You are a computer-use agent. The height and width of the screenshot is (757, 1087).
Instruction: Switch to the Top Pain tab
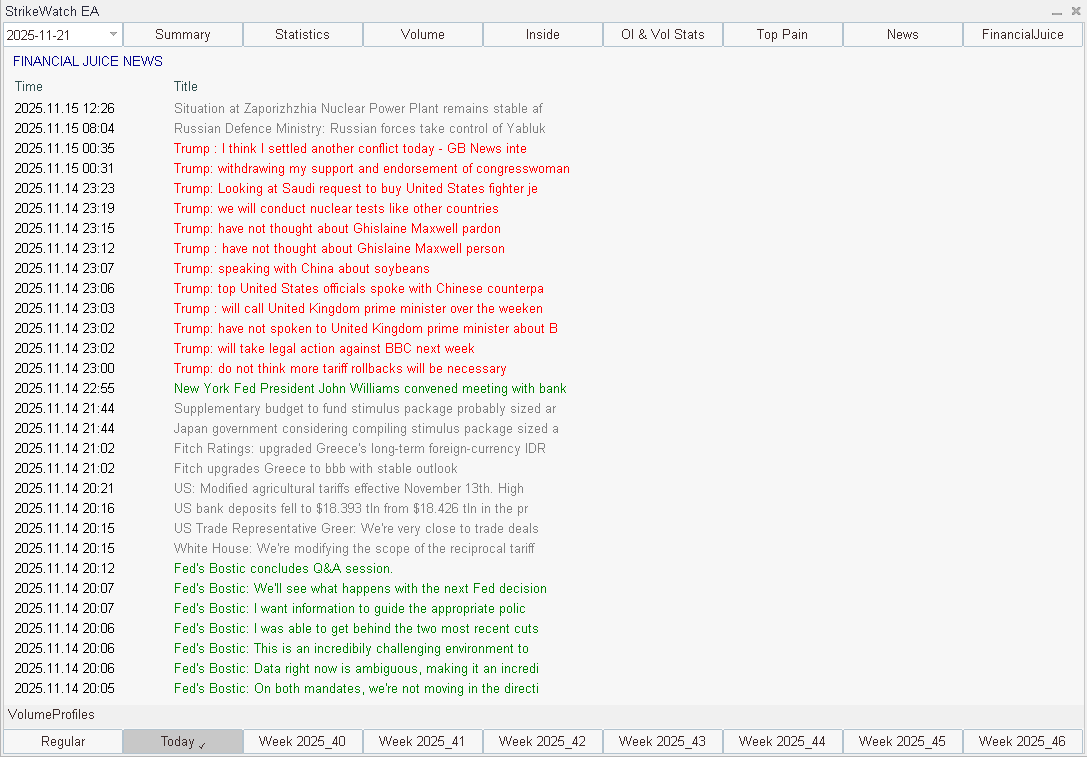(x=782, y=34)
